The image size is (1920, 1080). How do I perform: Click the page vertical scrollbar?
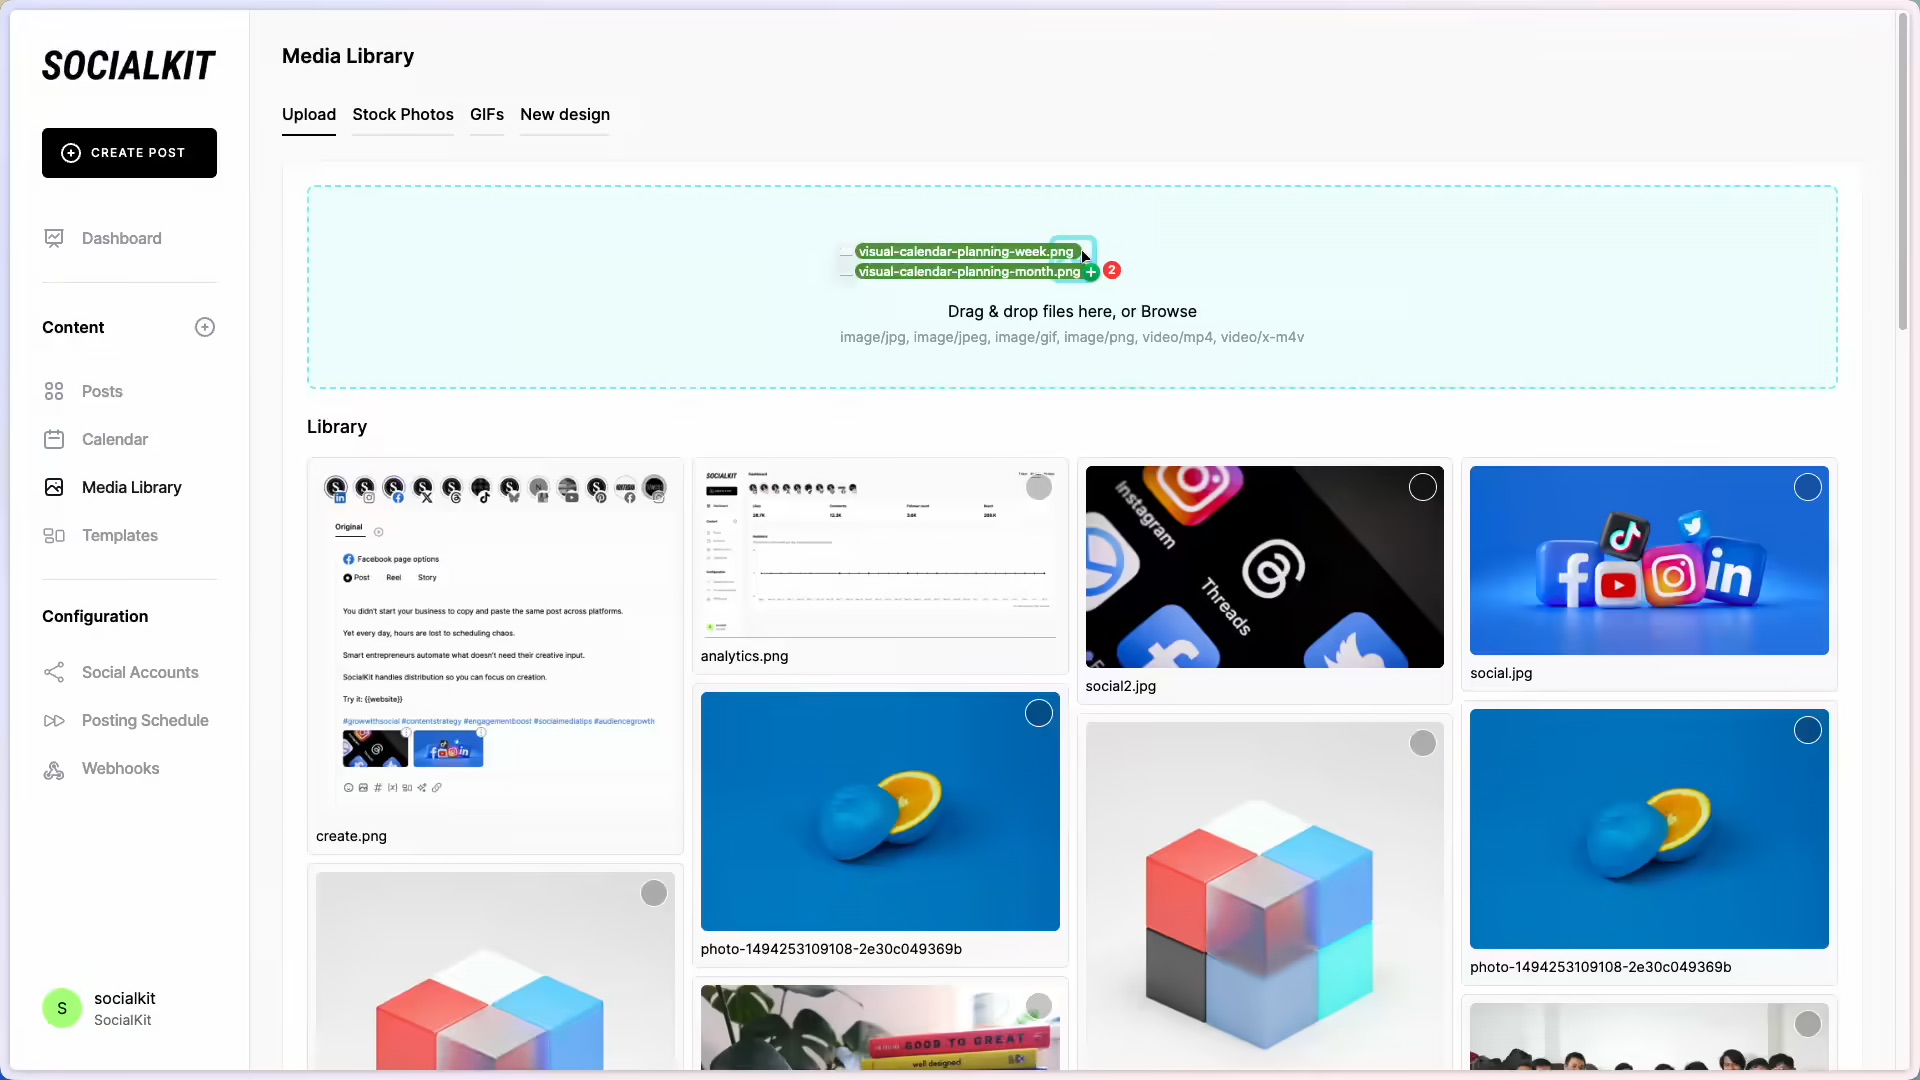[x=1903, y=170]
